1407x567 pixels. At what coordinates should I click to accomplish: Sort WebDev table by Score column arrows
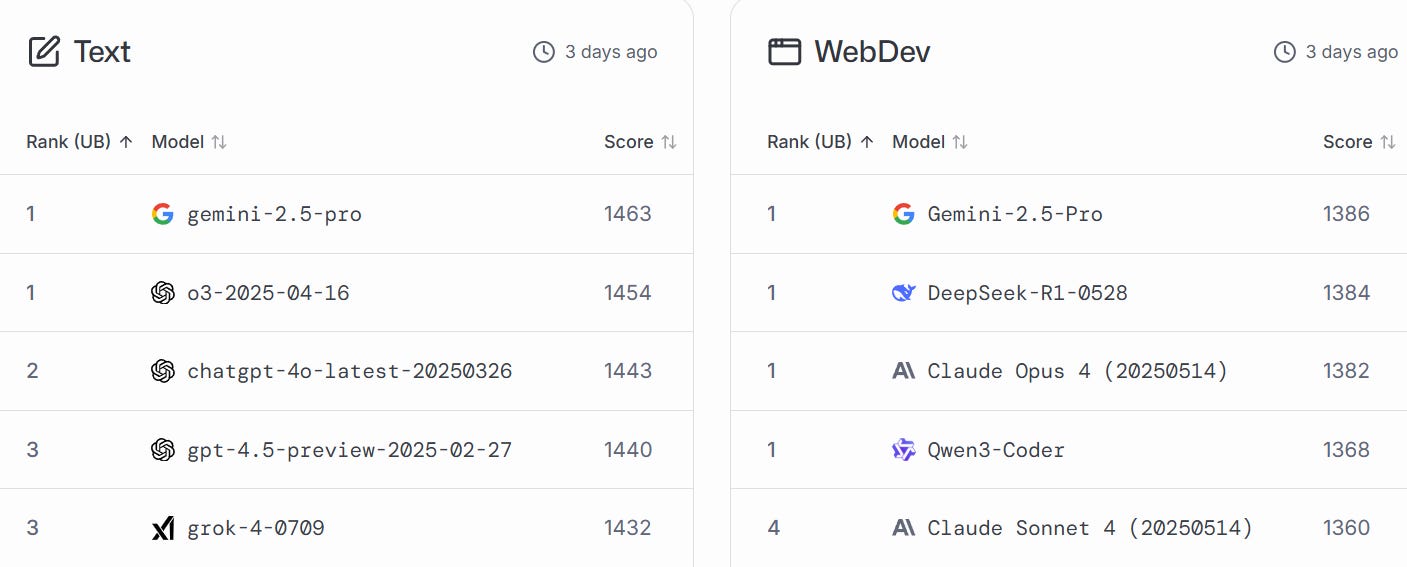coord(1388,142)
